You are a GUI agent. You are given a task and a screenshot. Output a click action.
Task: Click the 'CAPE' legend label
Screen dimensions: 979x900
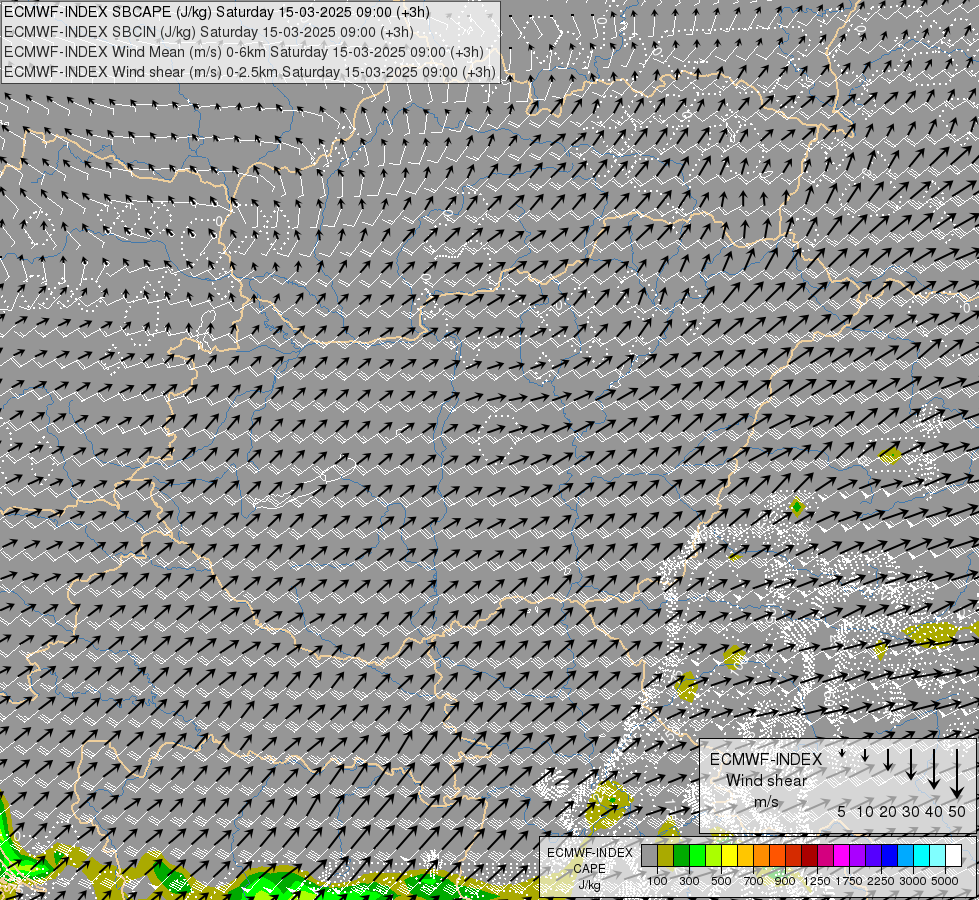(590, 869)
